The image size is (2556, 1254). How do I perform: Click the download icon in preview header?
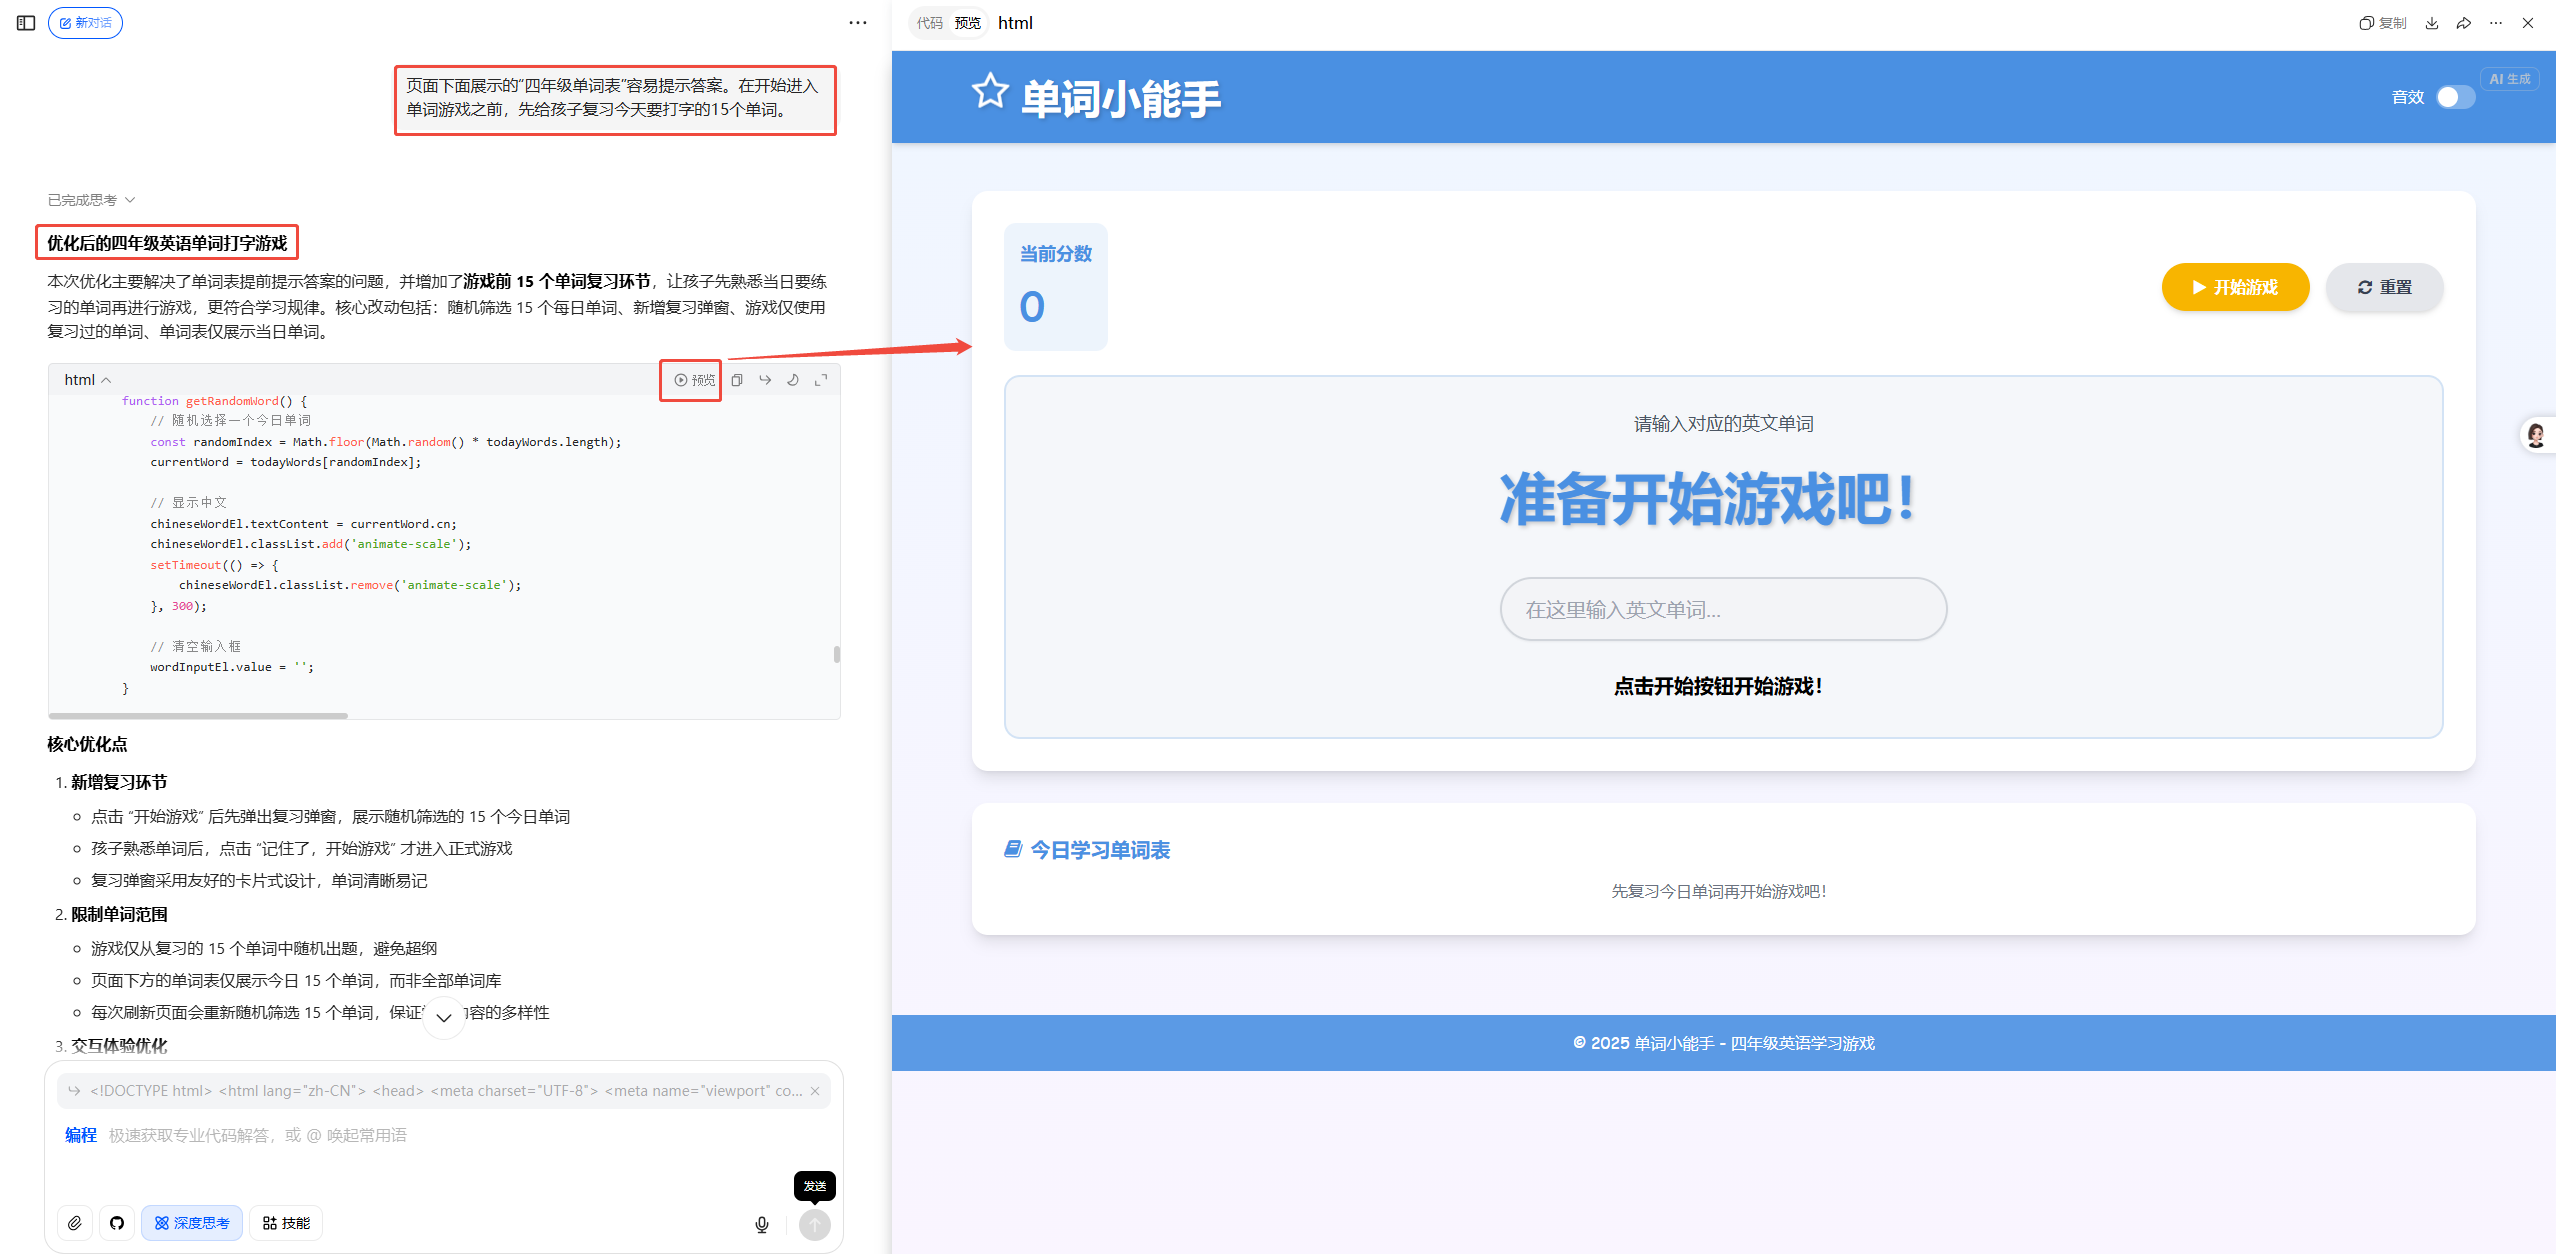(x=2432, y=23)
